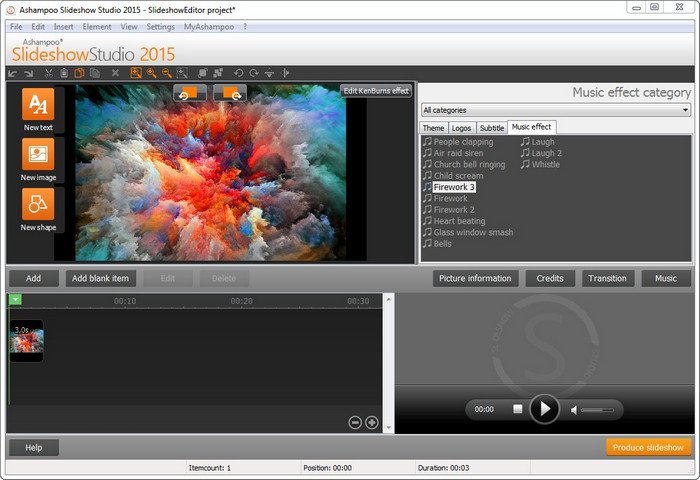Stop the slideshow preview playback
This screenshot has height=480, width=700.
(x=517, y=409)
